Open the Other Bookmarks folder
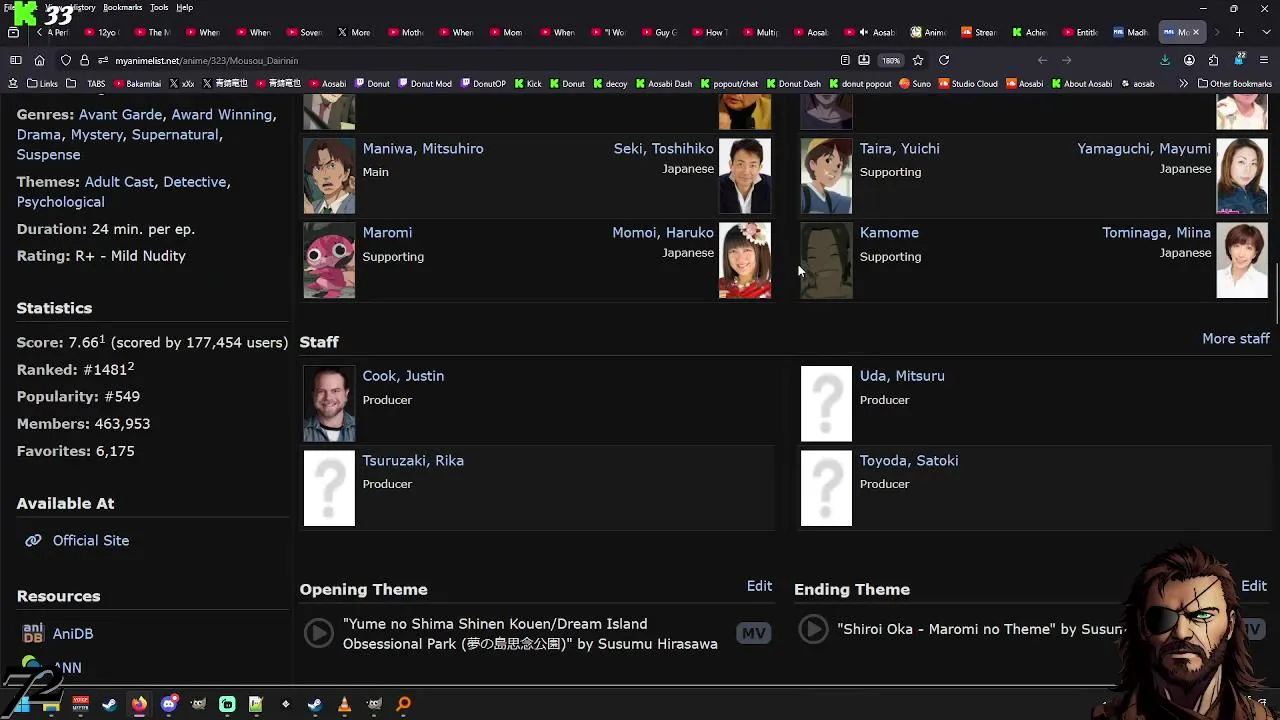This screenshot has height=720, width=1280. pos(1234,84)
